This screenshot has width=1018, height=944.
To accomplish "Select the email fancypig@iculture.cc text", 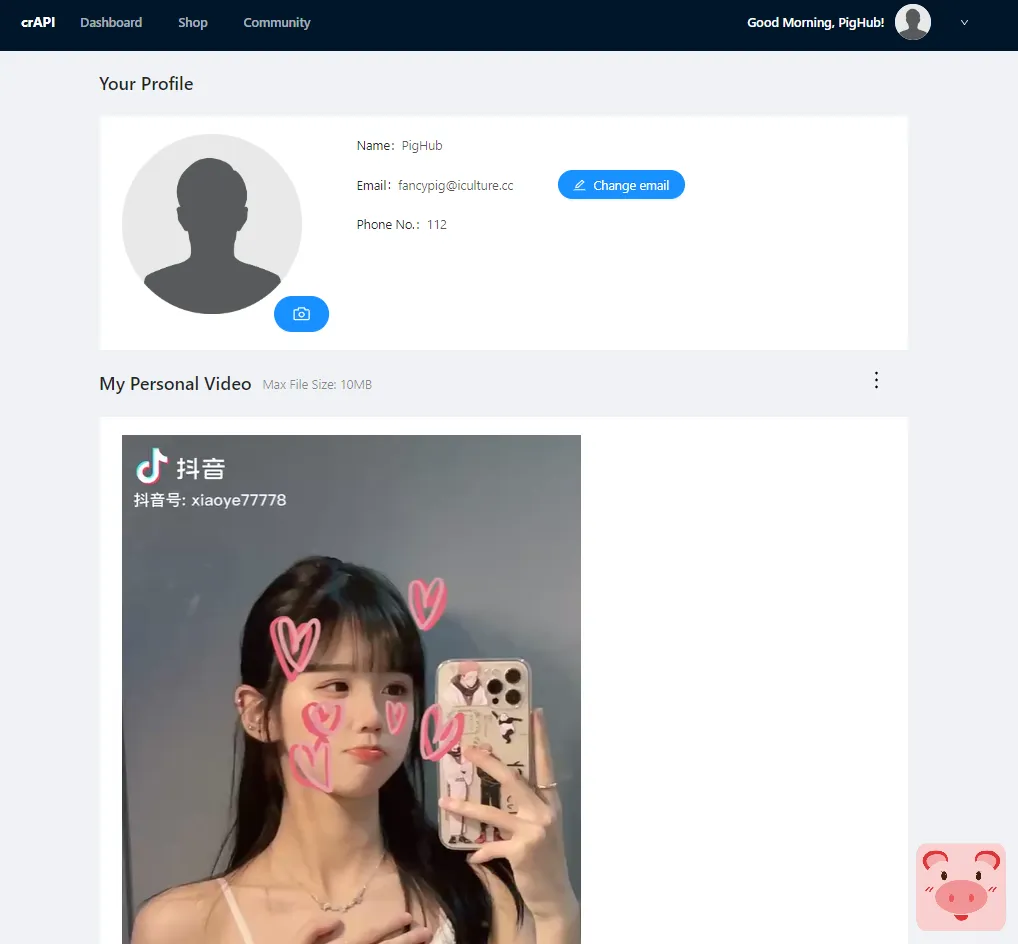I will (455, 186).
